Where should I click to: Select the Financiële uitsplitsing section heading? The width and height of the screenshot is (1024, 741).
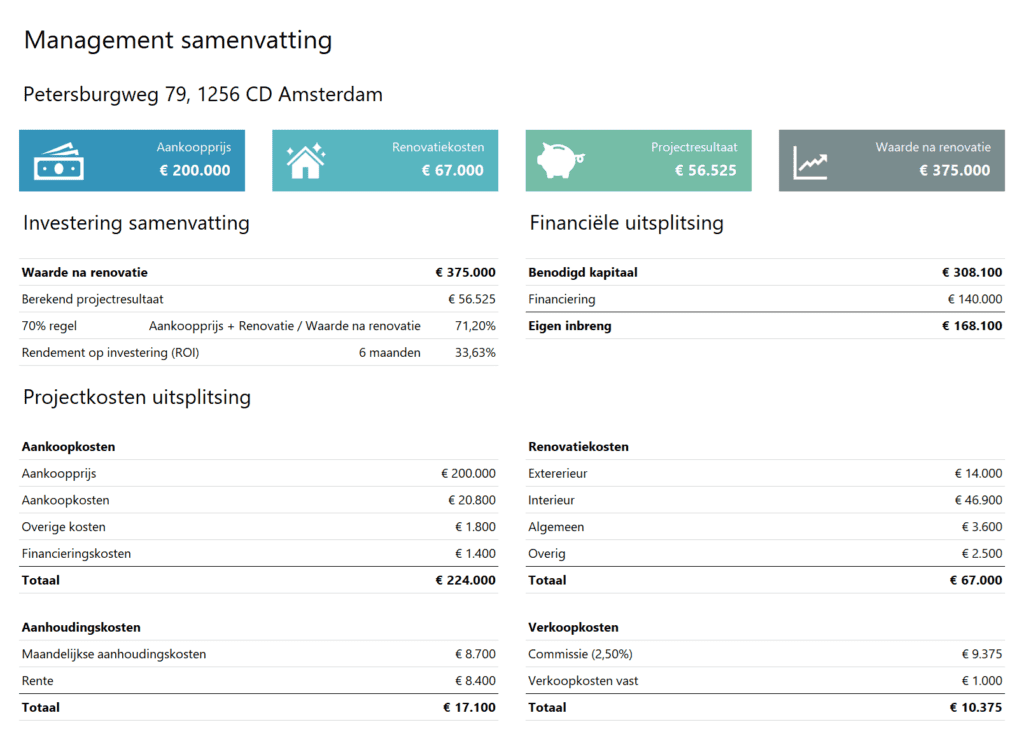[x=626, y=223]
